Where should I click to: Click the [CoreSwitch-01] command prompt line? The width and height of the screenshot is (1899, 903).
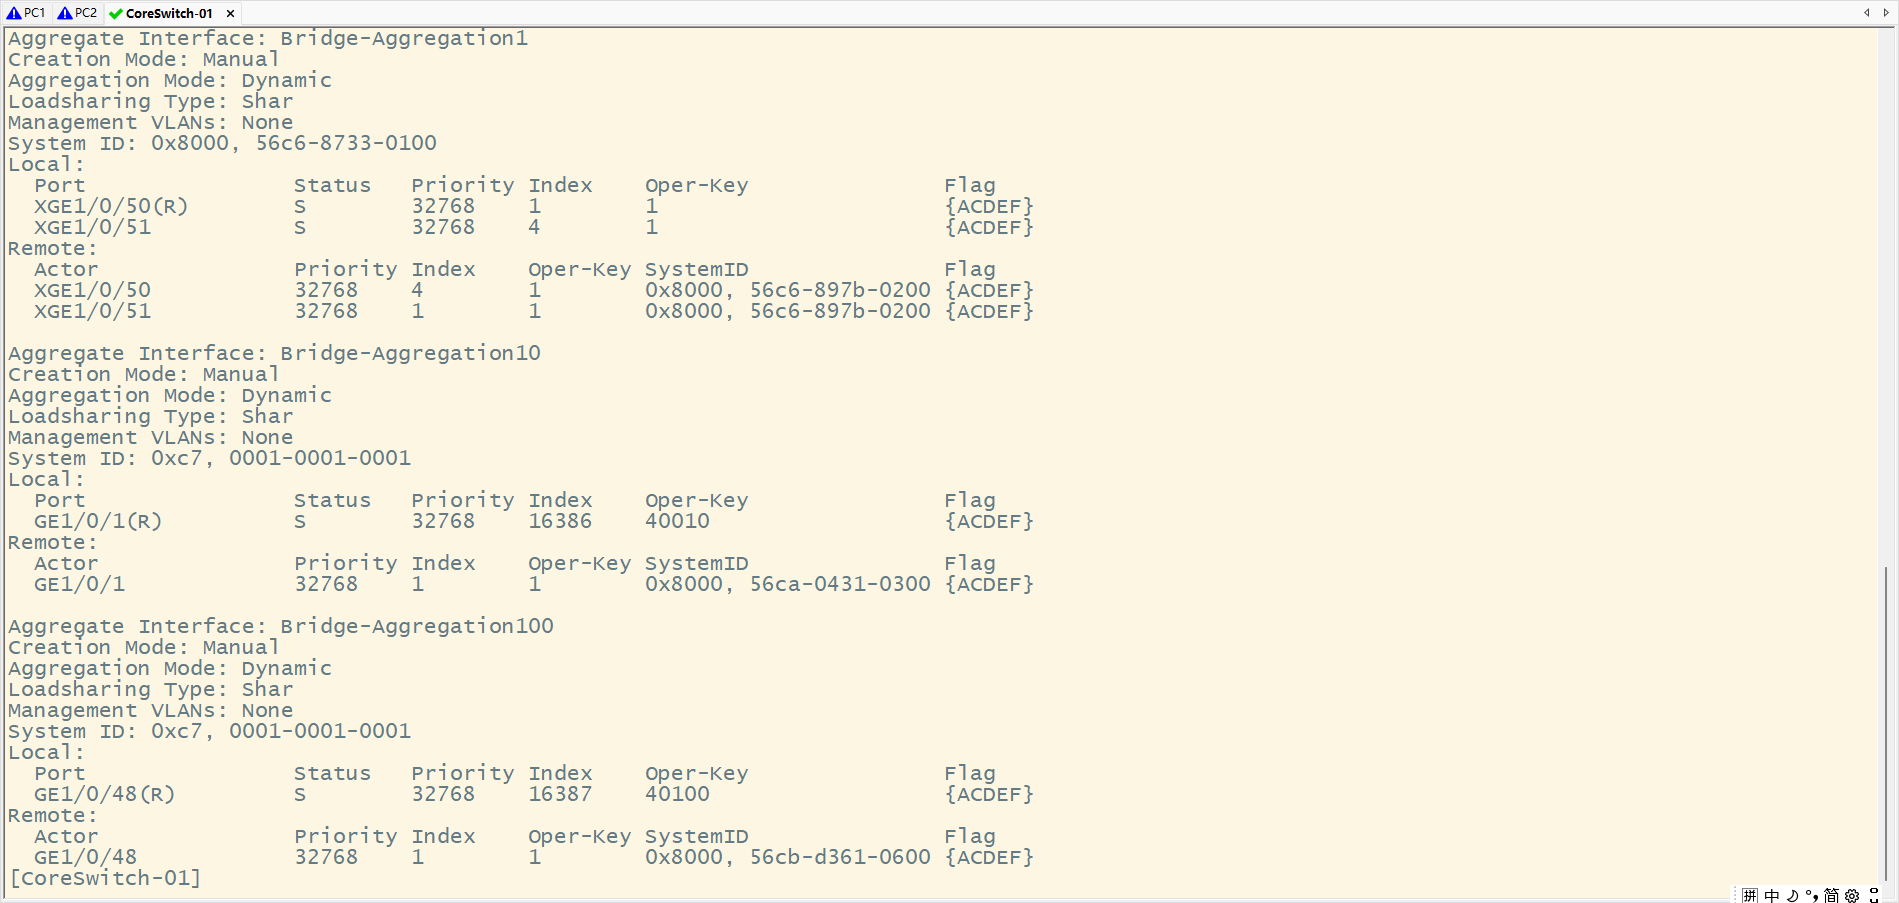click(x=105, y=878)
